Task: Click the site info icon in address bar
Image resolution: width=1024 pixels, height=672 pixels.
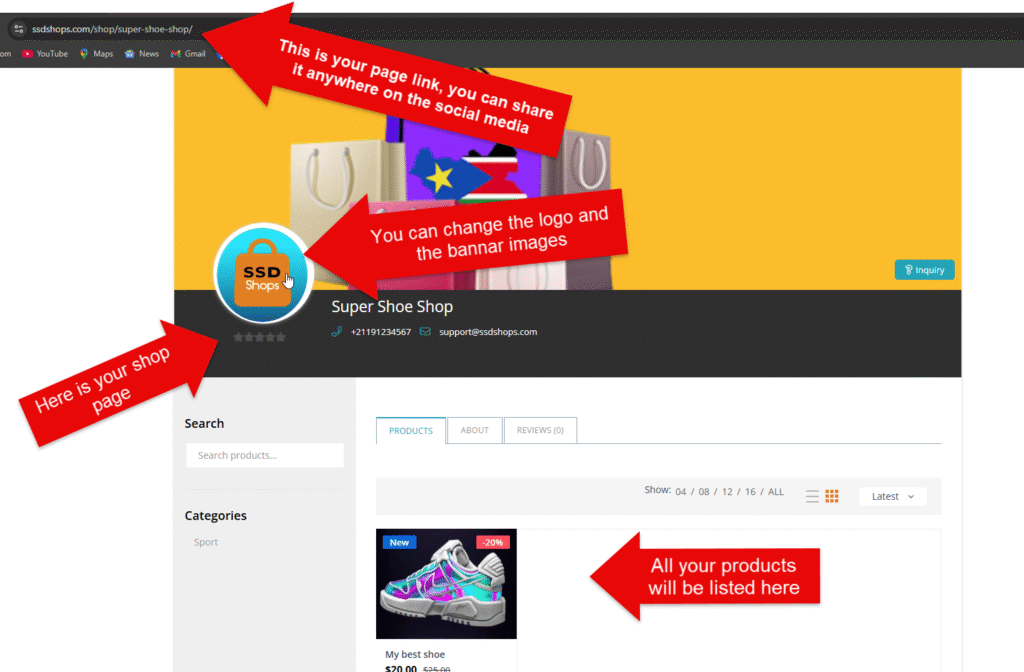Action: (18, 29)
